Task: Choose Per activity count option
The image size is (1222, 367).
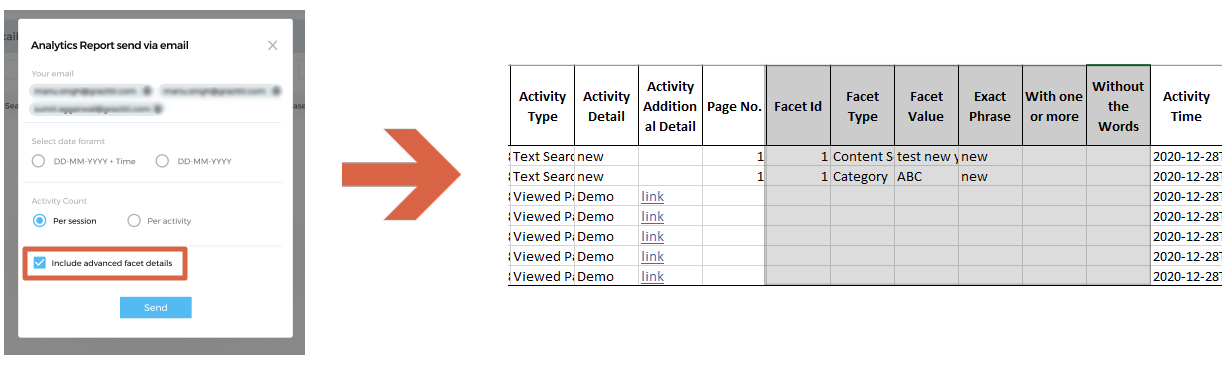Action: 134,220
